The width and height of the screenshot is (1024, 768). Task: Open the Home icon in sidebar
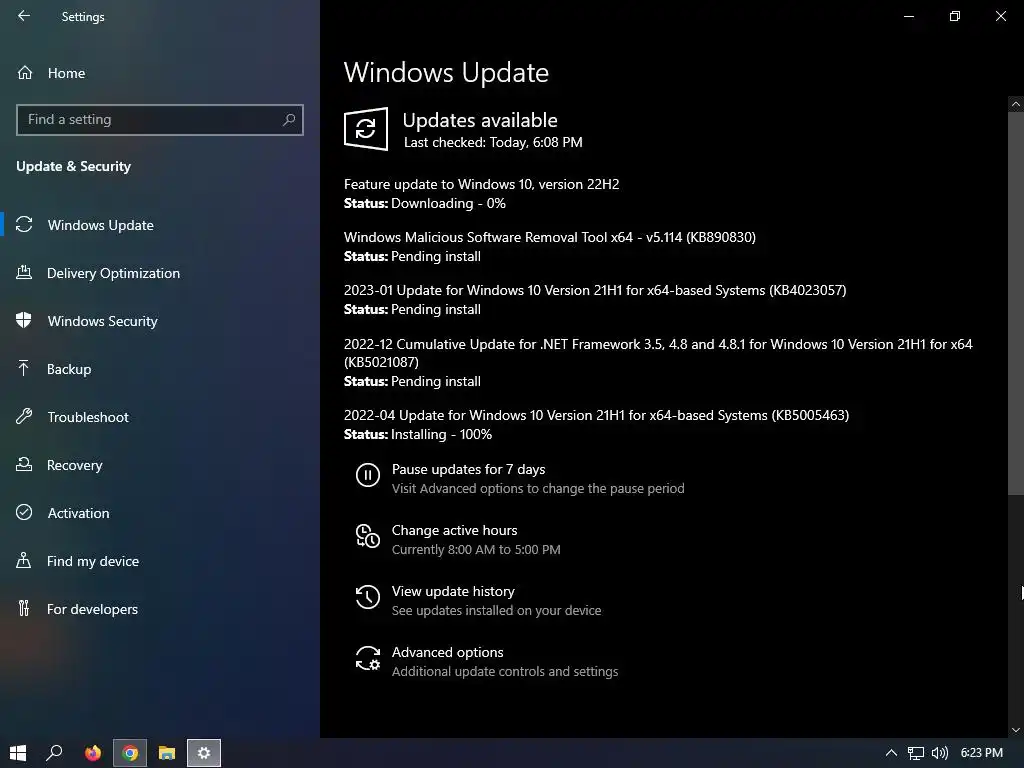(25, 72)
